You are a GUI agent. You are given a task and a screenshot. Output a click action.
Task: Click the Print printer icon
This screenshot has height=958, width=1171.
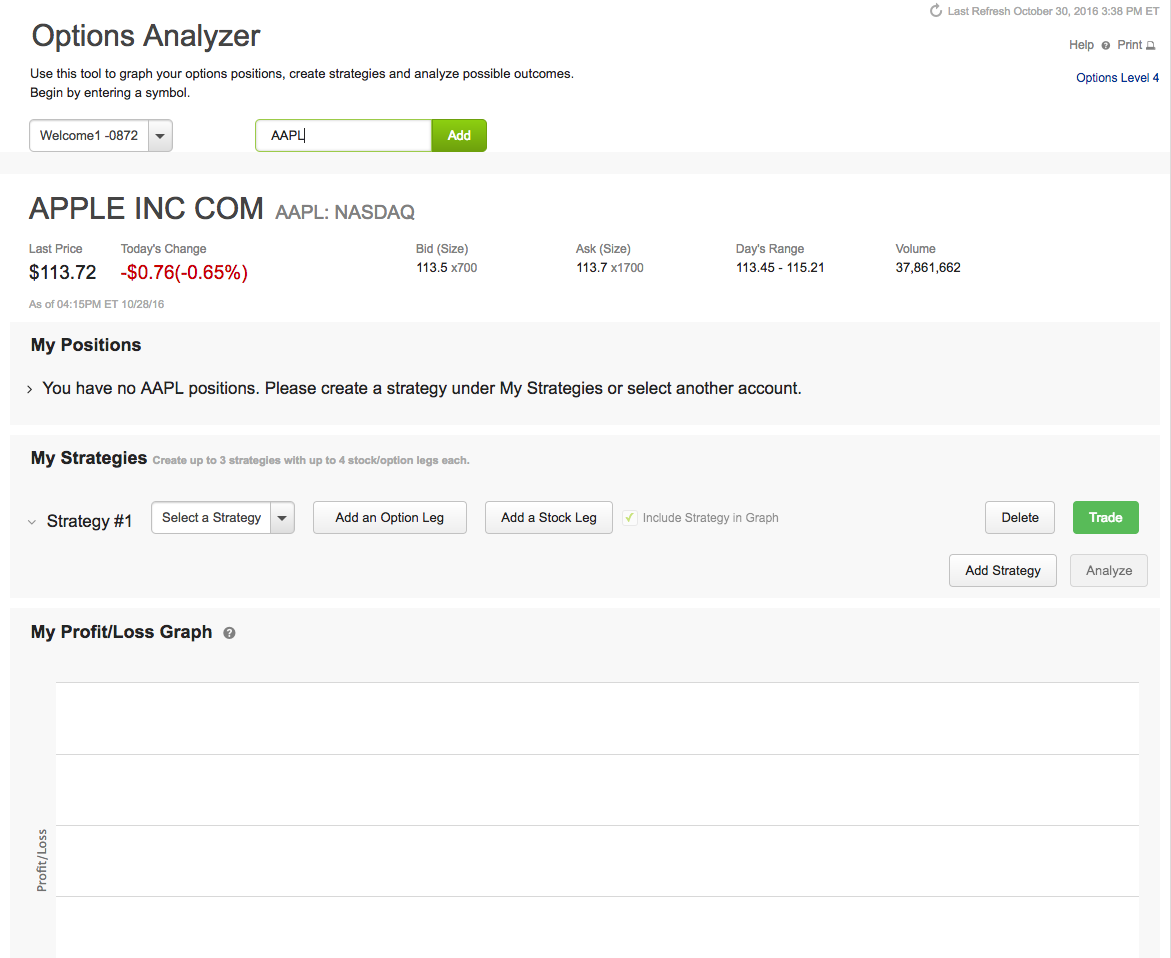[x=1151, y=46]
